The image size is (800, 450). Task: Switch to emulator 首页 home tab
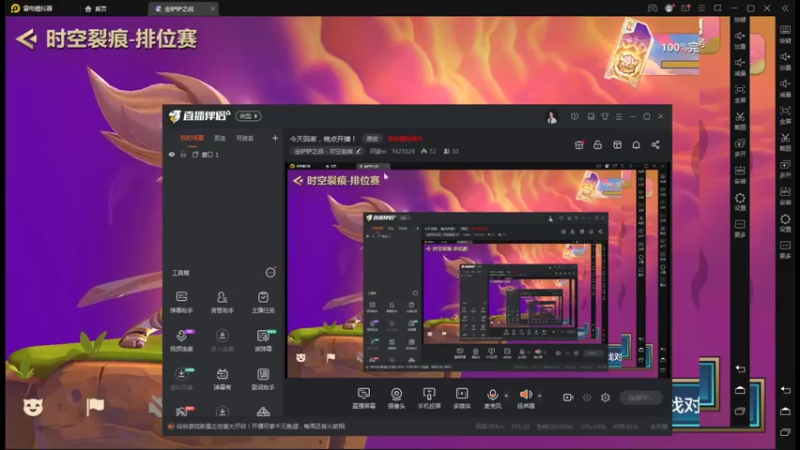[x=96, y=9]
